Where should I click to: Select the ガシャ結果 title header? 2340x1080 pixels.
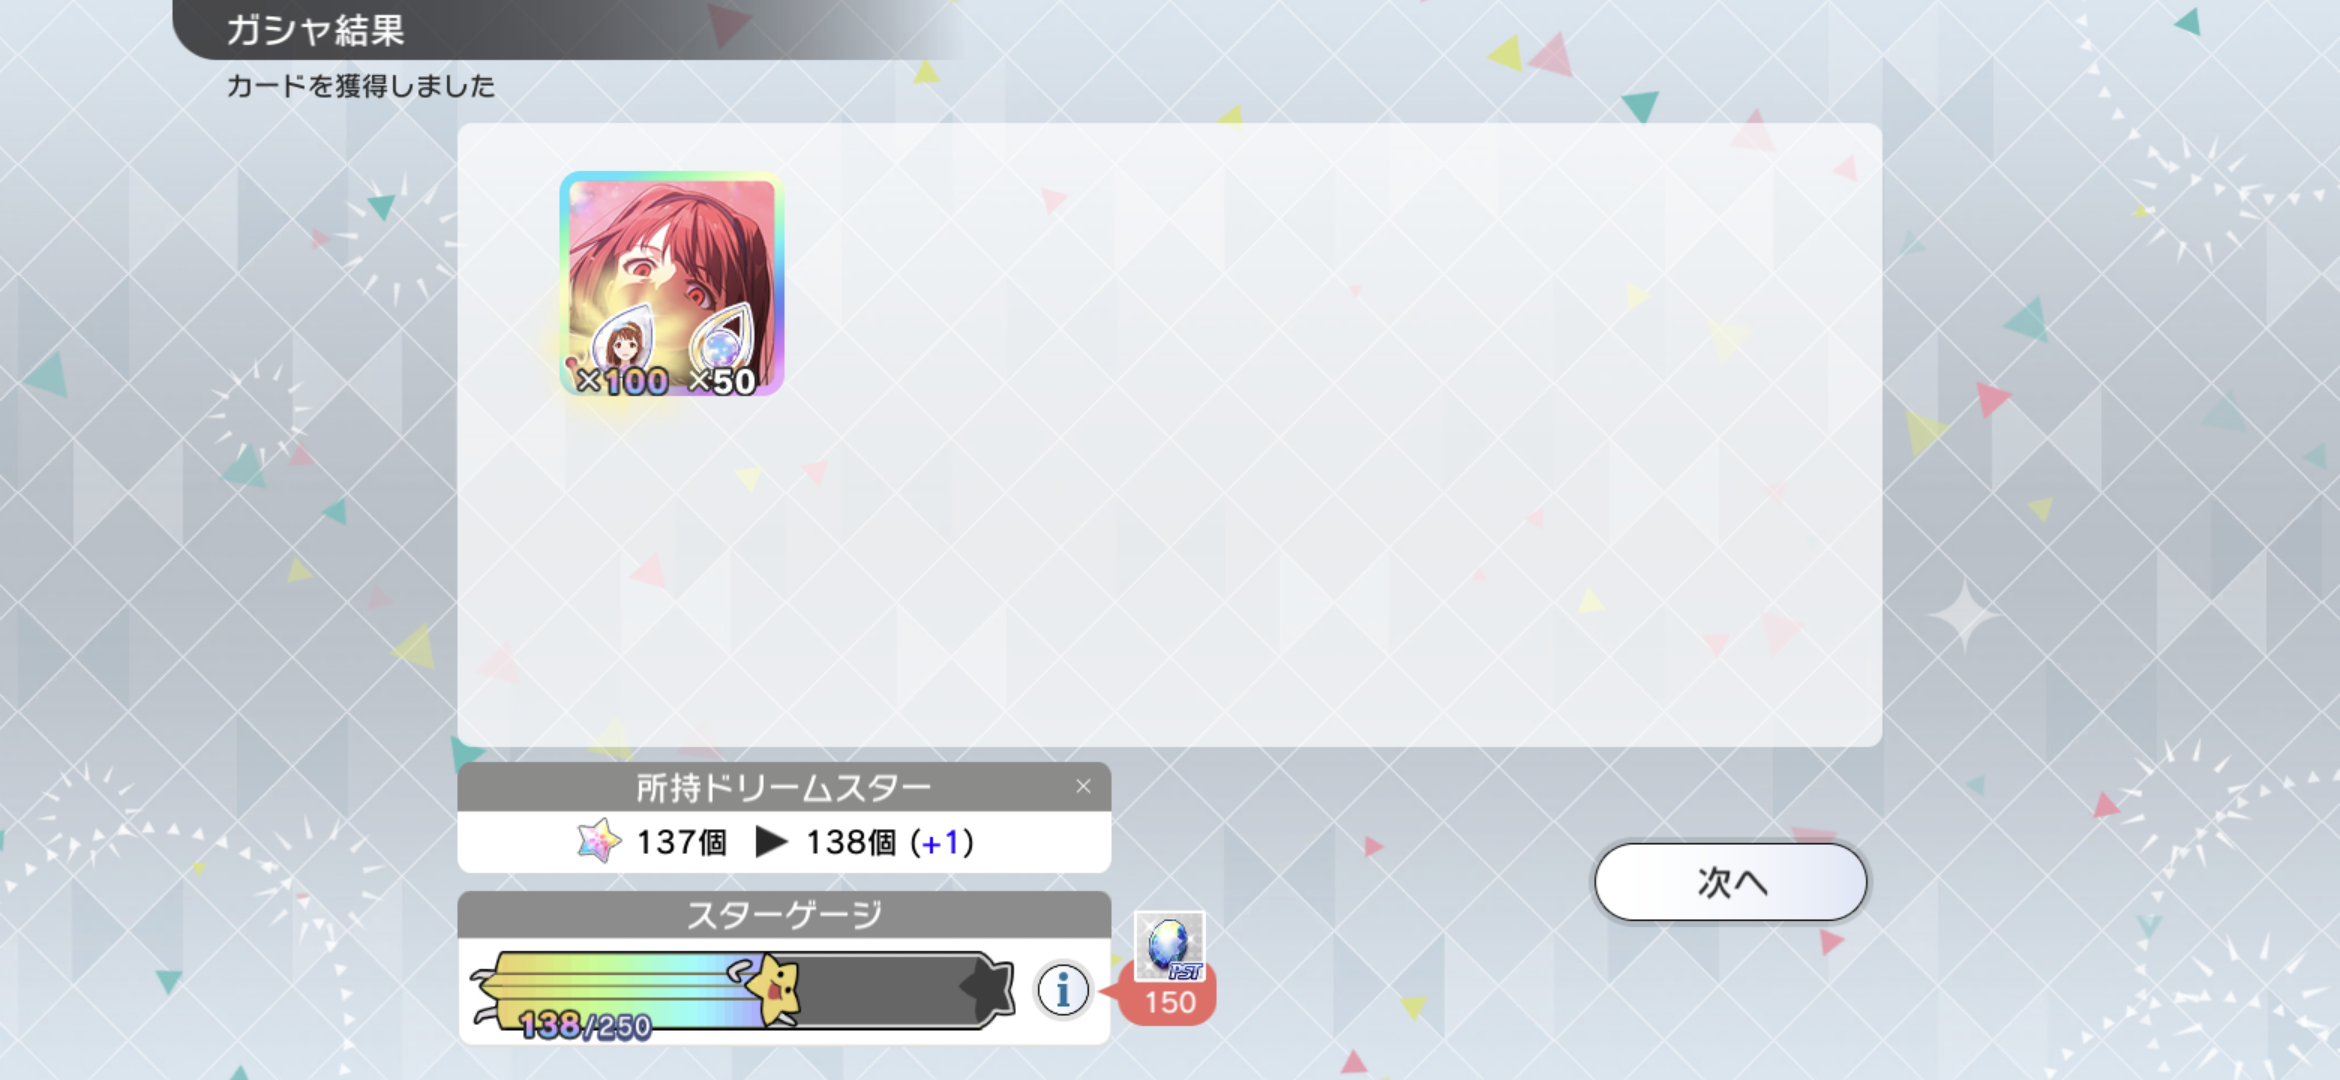pyautogui.click(x=315, y=30)
